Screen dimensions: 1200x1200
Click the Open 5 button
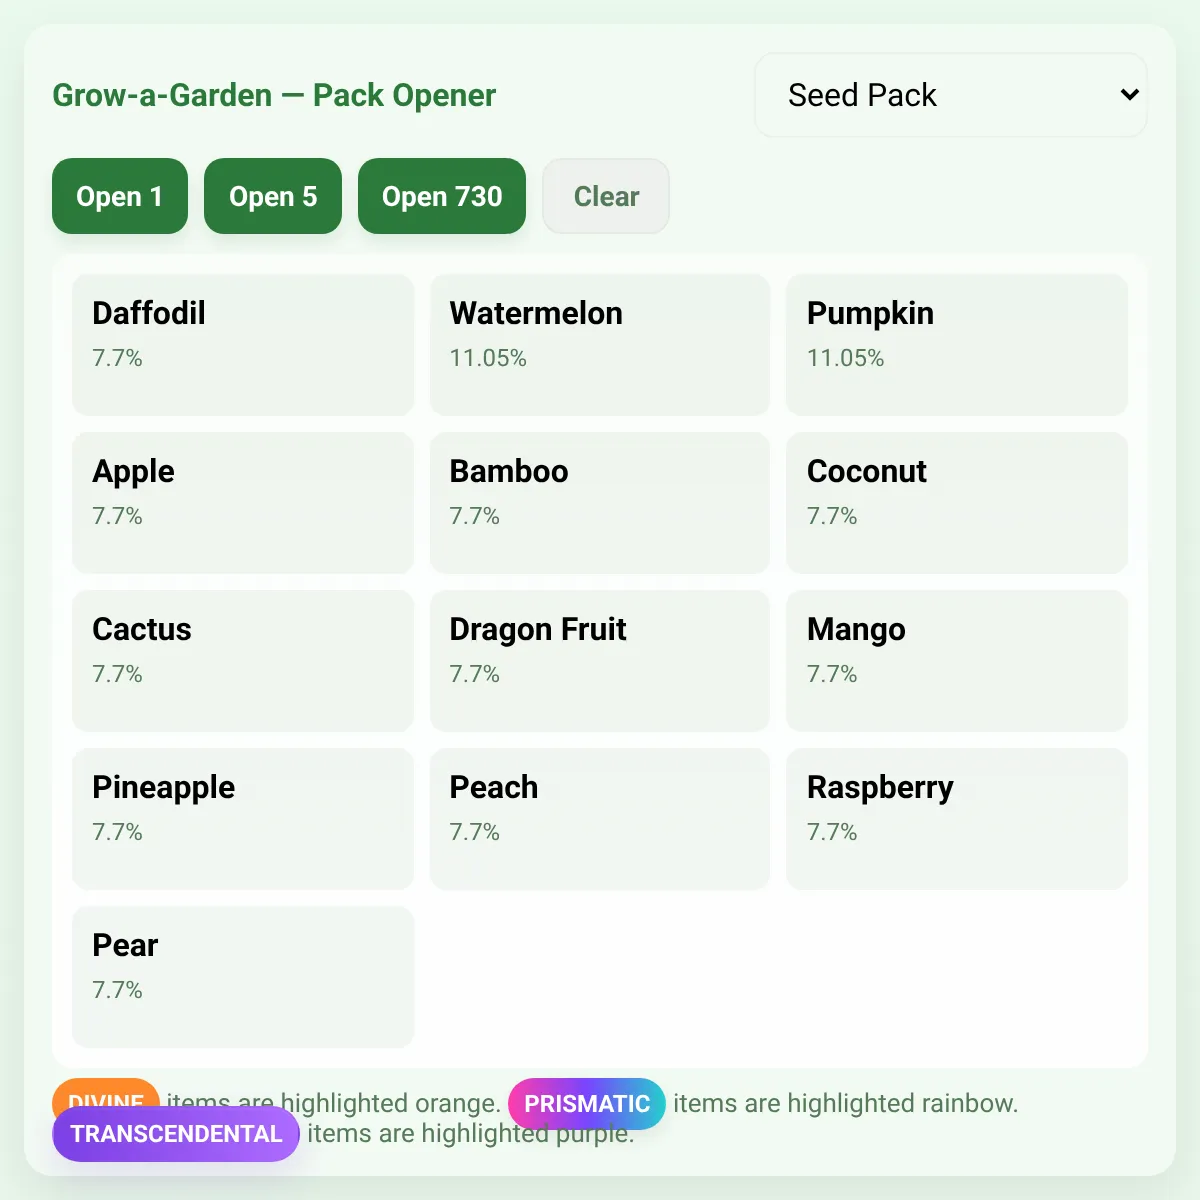click(x=273, y=196)
